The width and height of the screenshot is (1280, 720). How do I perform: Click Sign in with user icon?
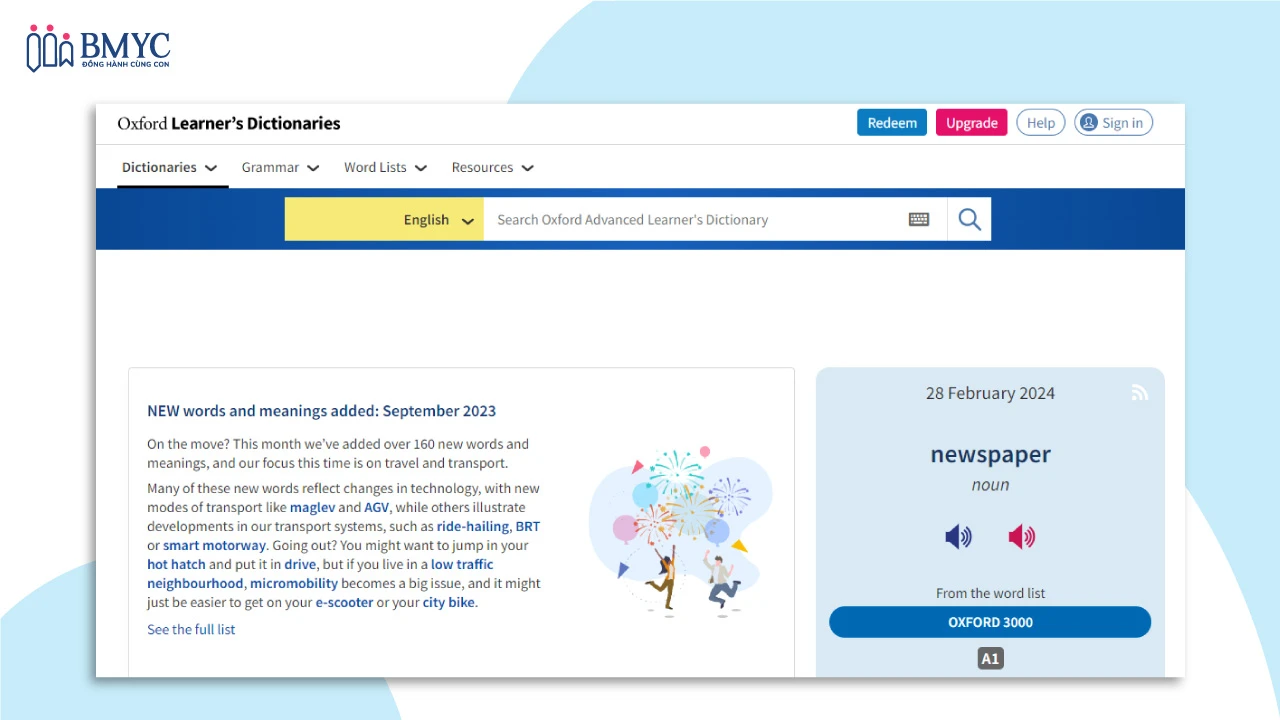1113,123
